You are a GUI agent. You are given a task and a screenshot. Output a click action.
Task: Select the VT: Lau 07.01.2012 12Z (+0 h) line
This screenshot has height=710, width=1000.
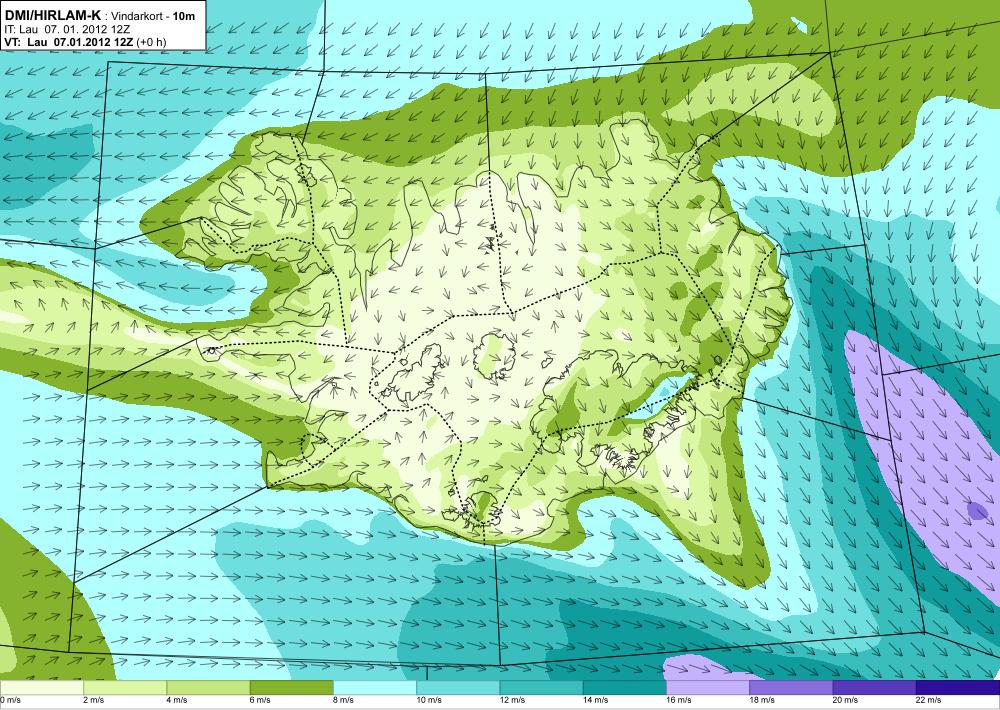85,41
